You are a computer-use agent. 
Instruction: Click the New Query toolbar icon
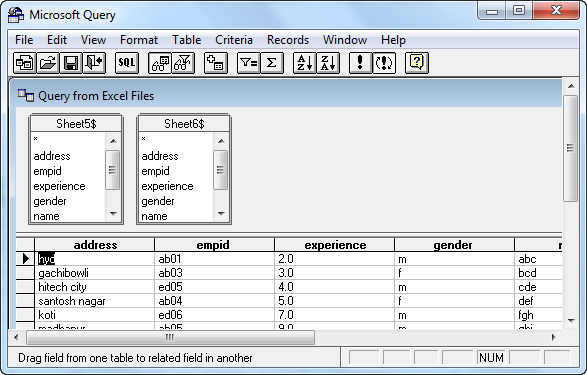(25, 62)
